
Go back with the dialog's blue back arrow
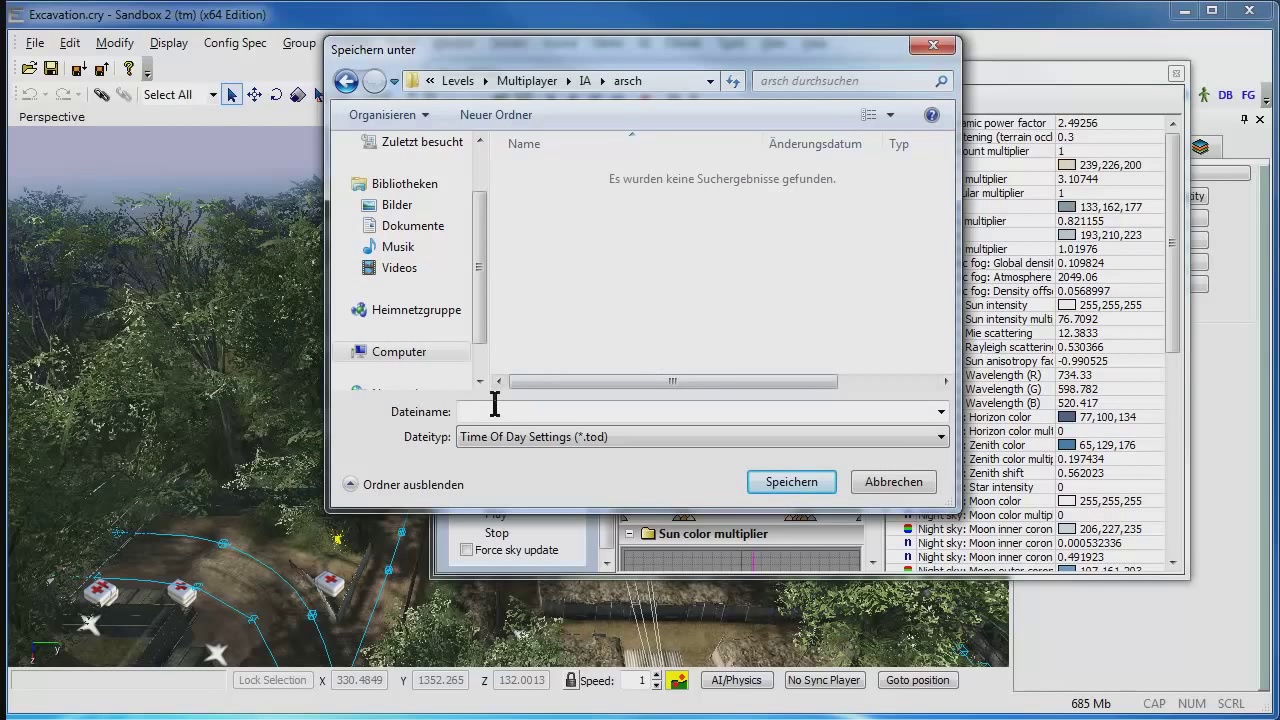[346, 81]
